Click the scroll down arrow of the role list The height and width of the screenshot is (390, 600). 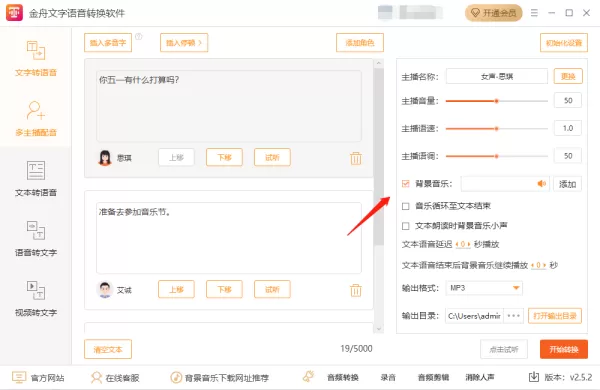pos(379,328)
